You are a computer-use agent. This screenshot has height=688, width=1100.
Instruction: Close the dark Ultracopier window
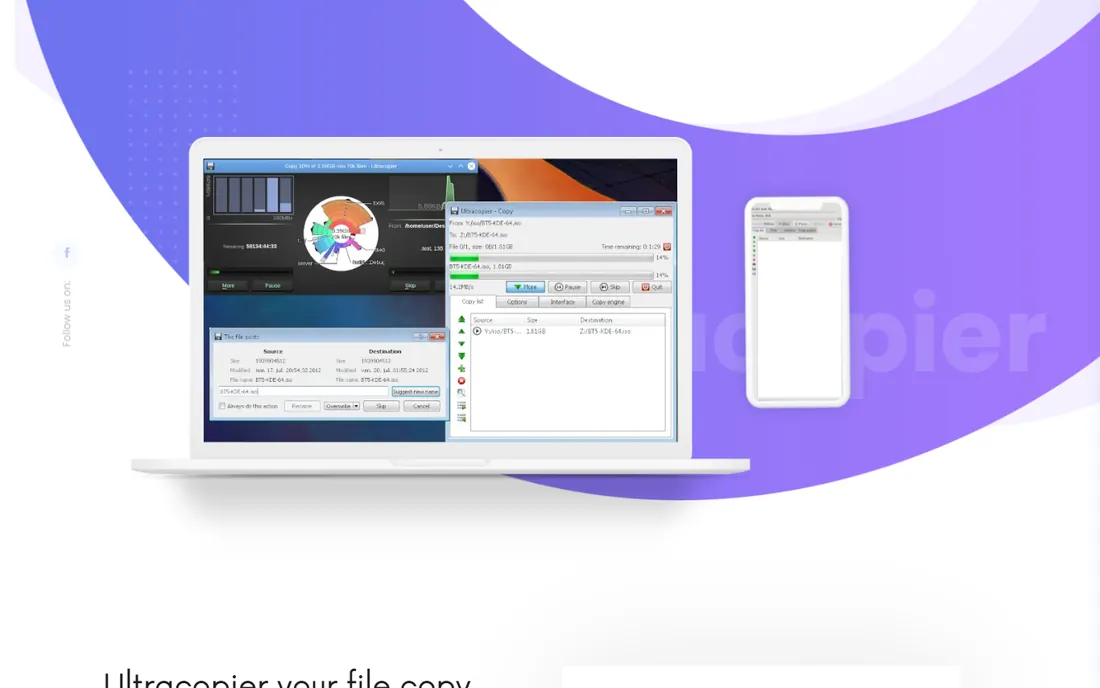point(471,166)
